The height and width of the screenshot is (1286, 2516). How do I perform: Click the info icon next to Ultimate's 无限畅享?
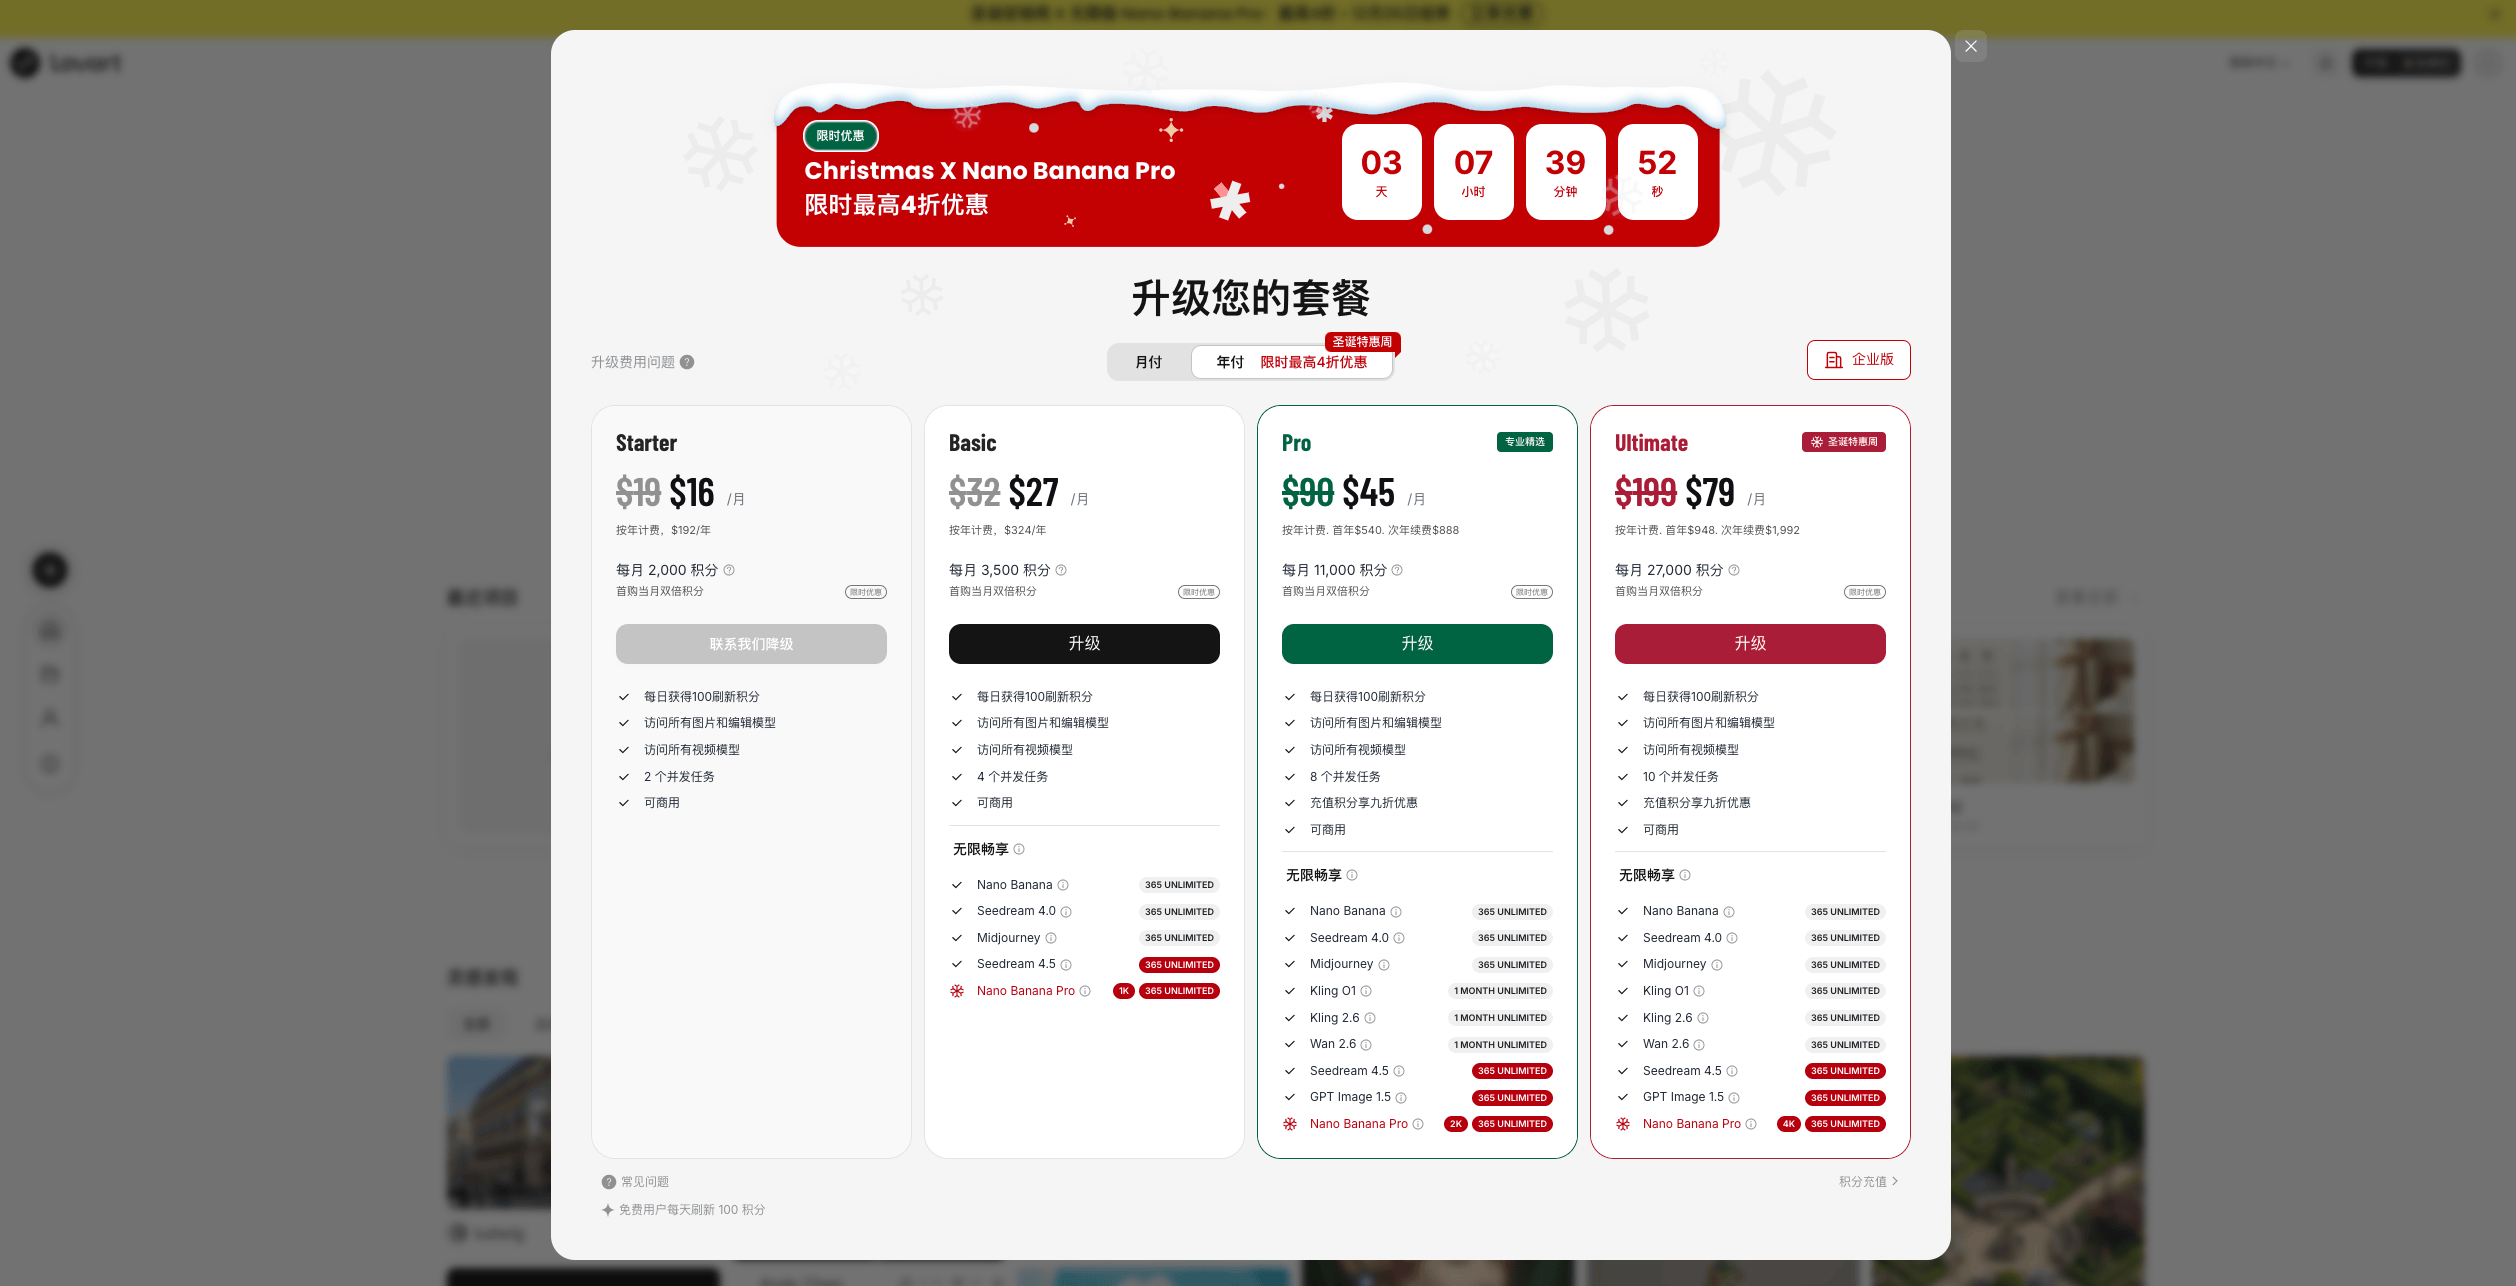coord(1685,875)
